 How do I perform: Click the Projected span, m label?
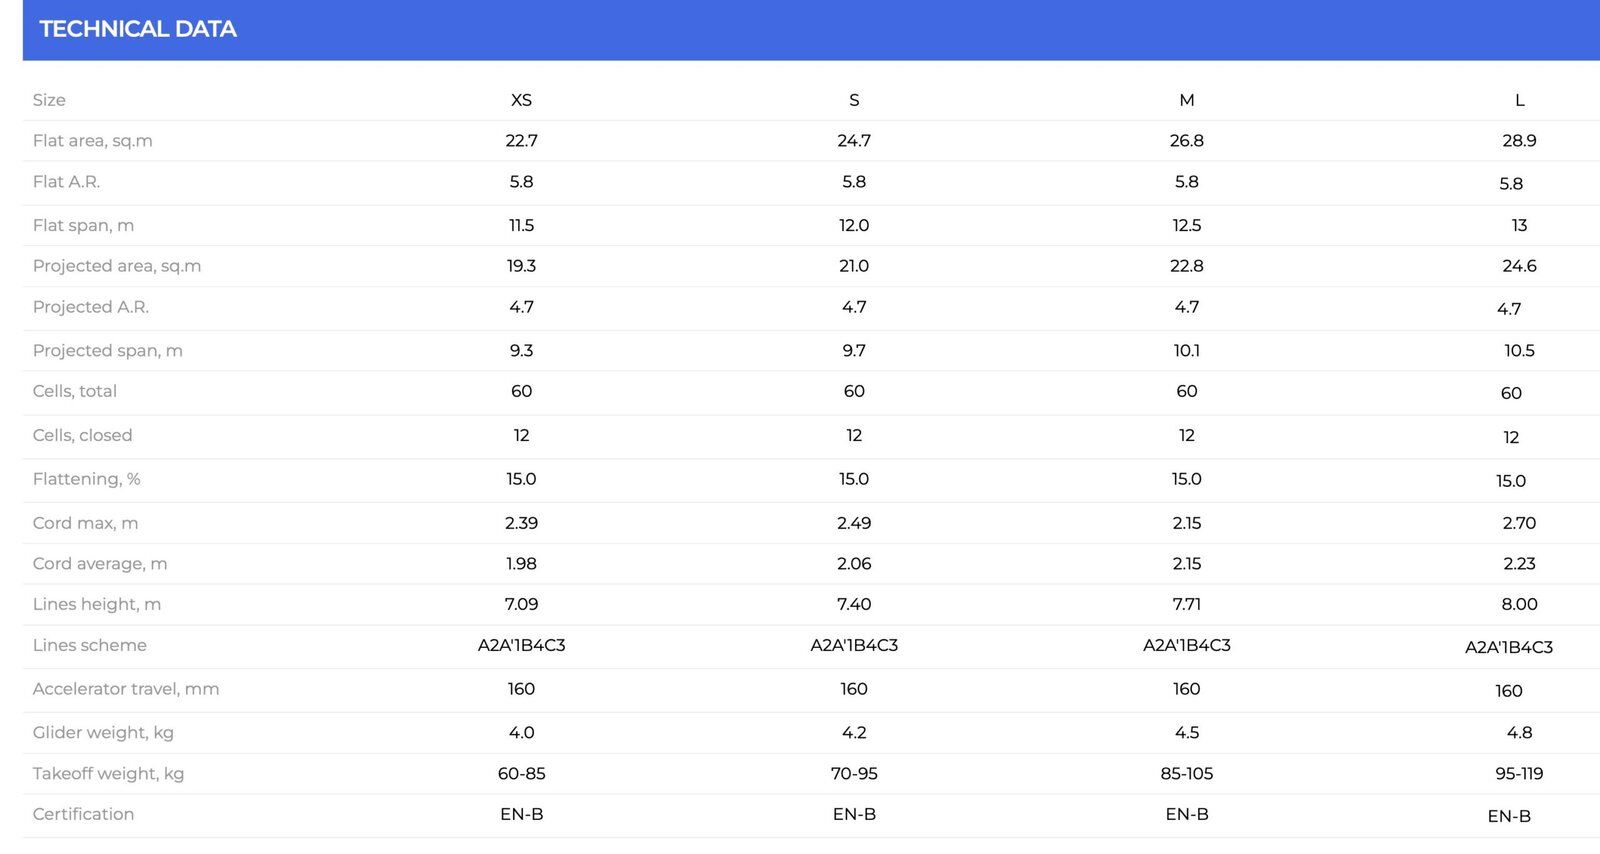pyautogui.click(x=108, y=351)
